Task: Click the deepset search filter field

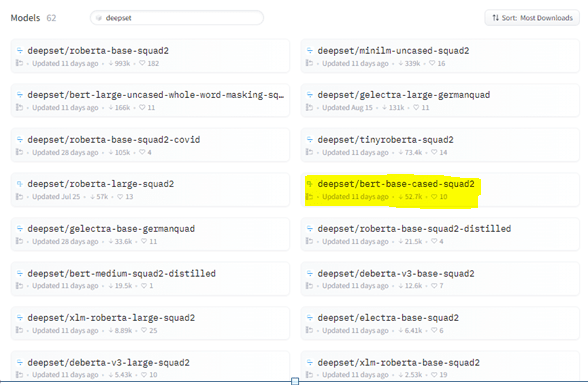Action: tap(177, 18)
